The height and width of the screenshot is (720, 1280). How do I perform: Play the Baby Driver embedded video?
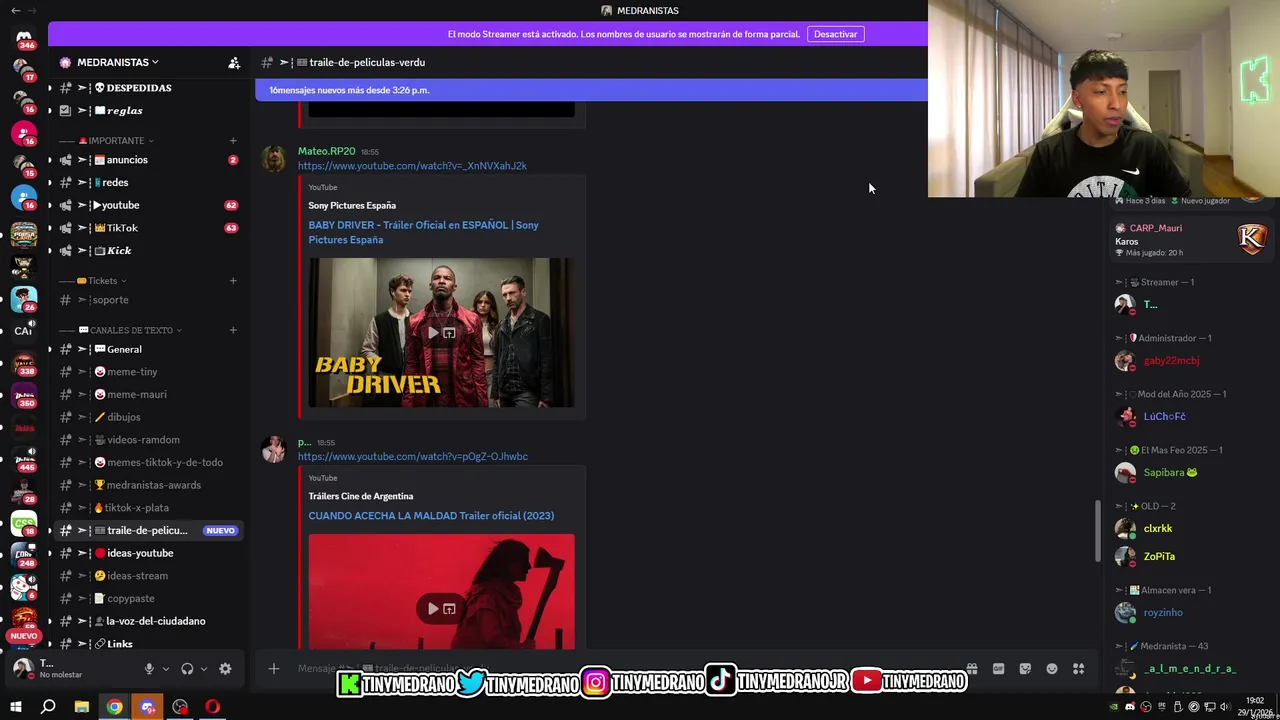coord(433,333)
